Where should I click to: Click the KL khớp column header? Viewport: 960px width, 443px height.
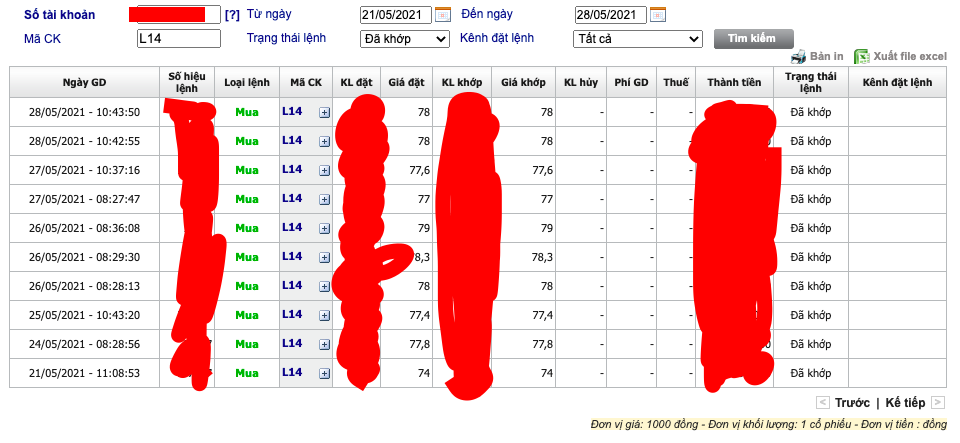(461, 82)
